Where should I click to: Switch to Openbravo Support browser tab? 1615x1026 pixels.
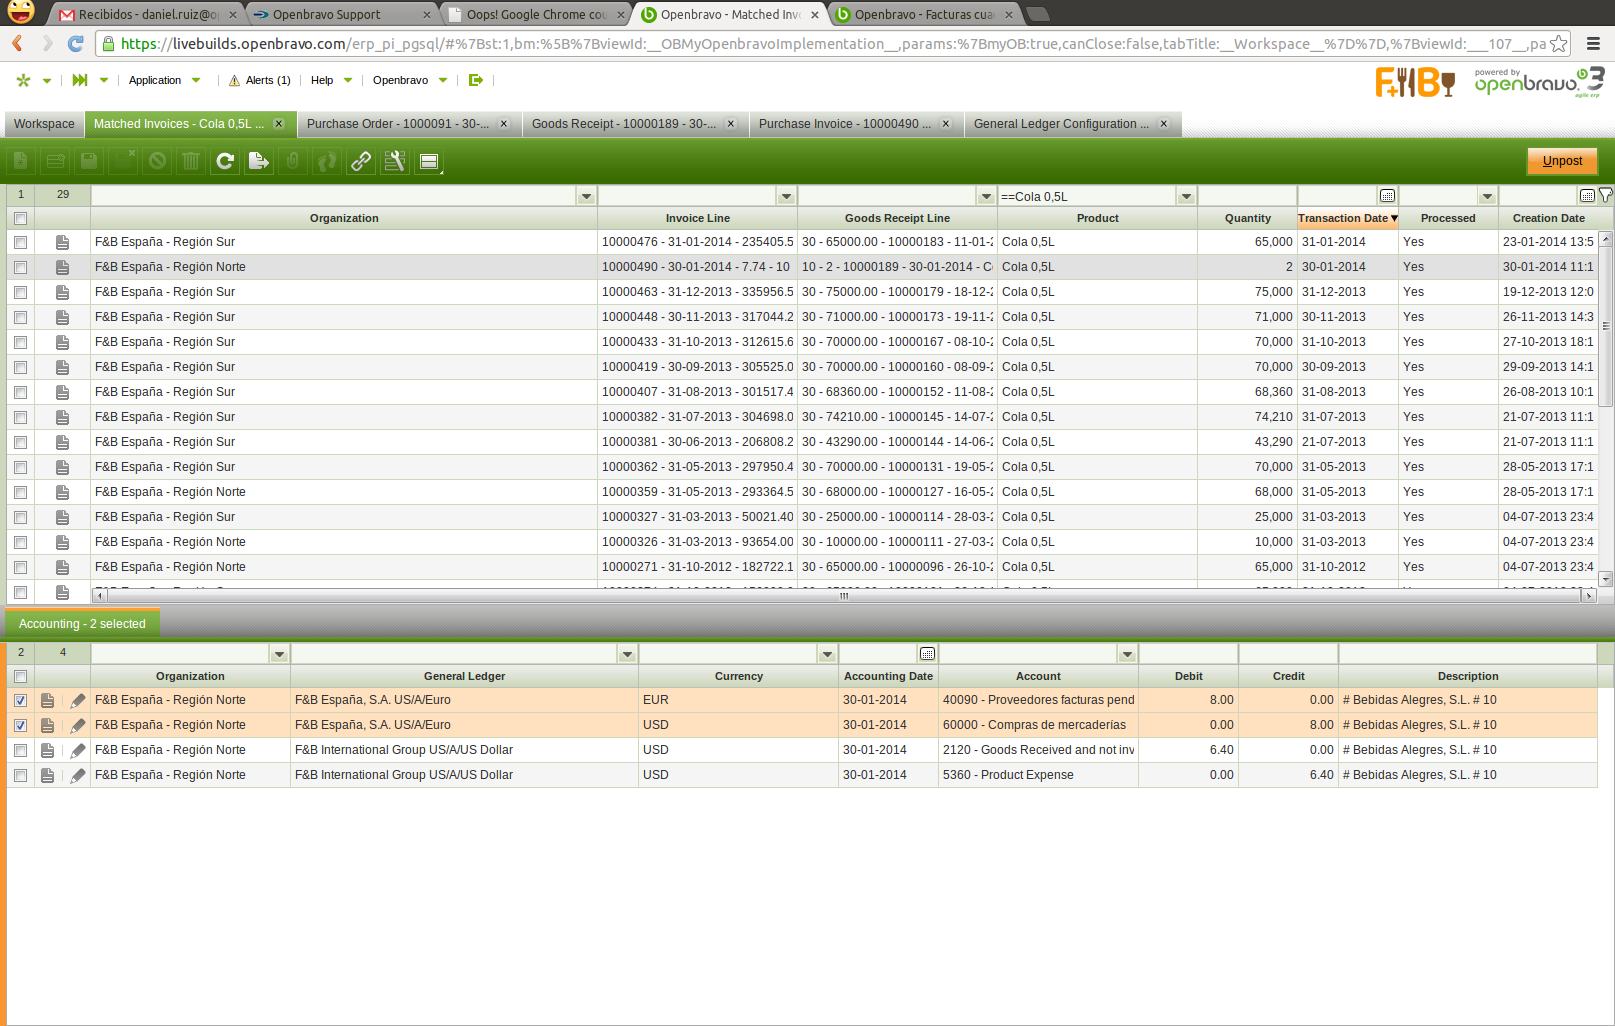(x=340, y=14)
